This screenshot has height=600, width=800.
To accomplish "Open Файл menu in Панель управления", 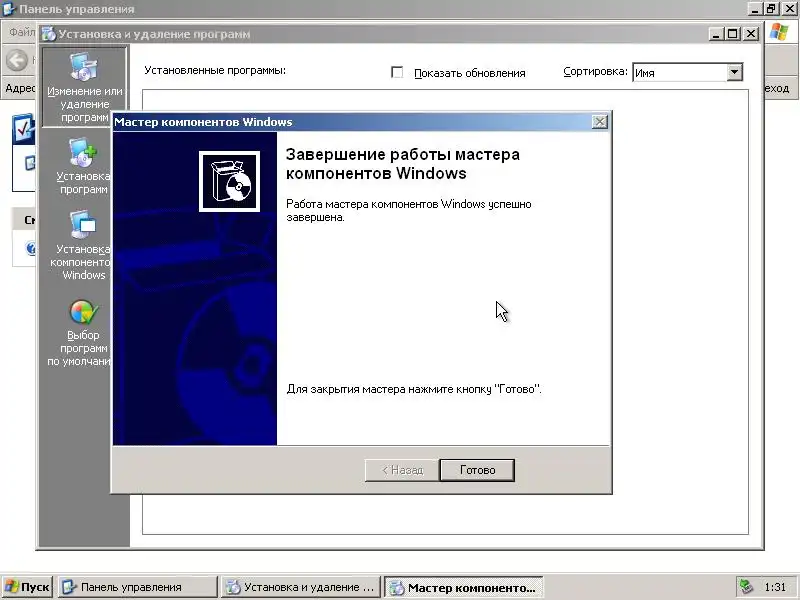I will (20, 32).
